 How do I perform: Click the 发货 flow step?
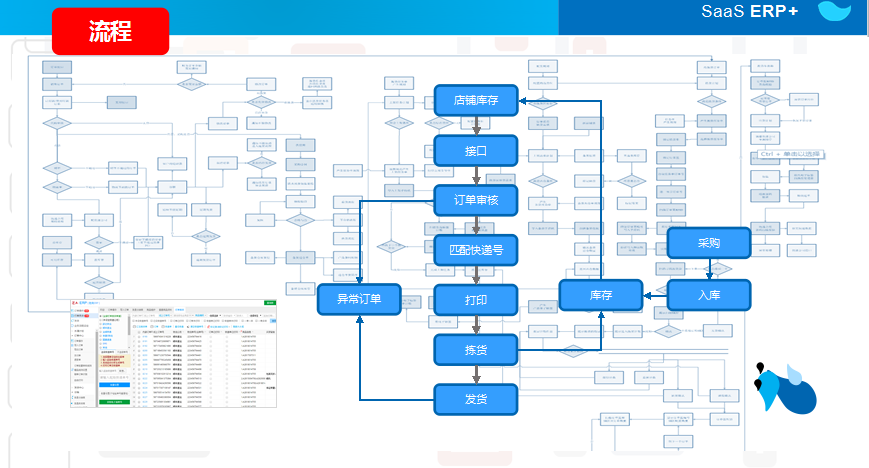[x=475, y=400]
